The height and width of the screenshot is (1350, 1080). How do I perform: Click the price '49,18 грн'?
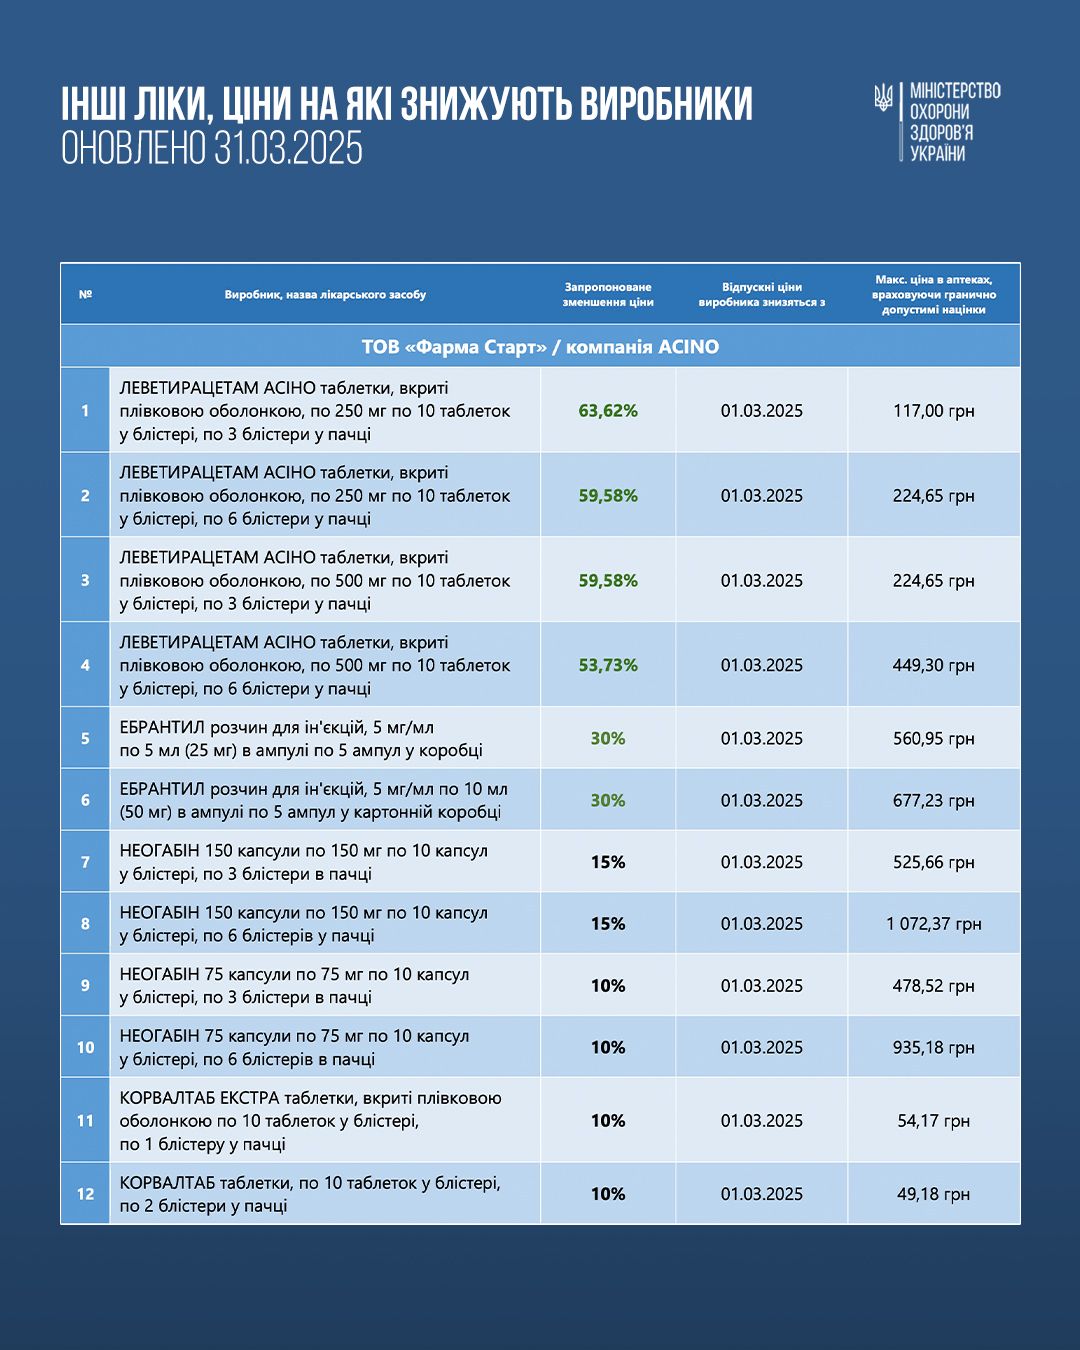coord(934,1194)
